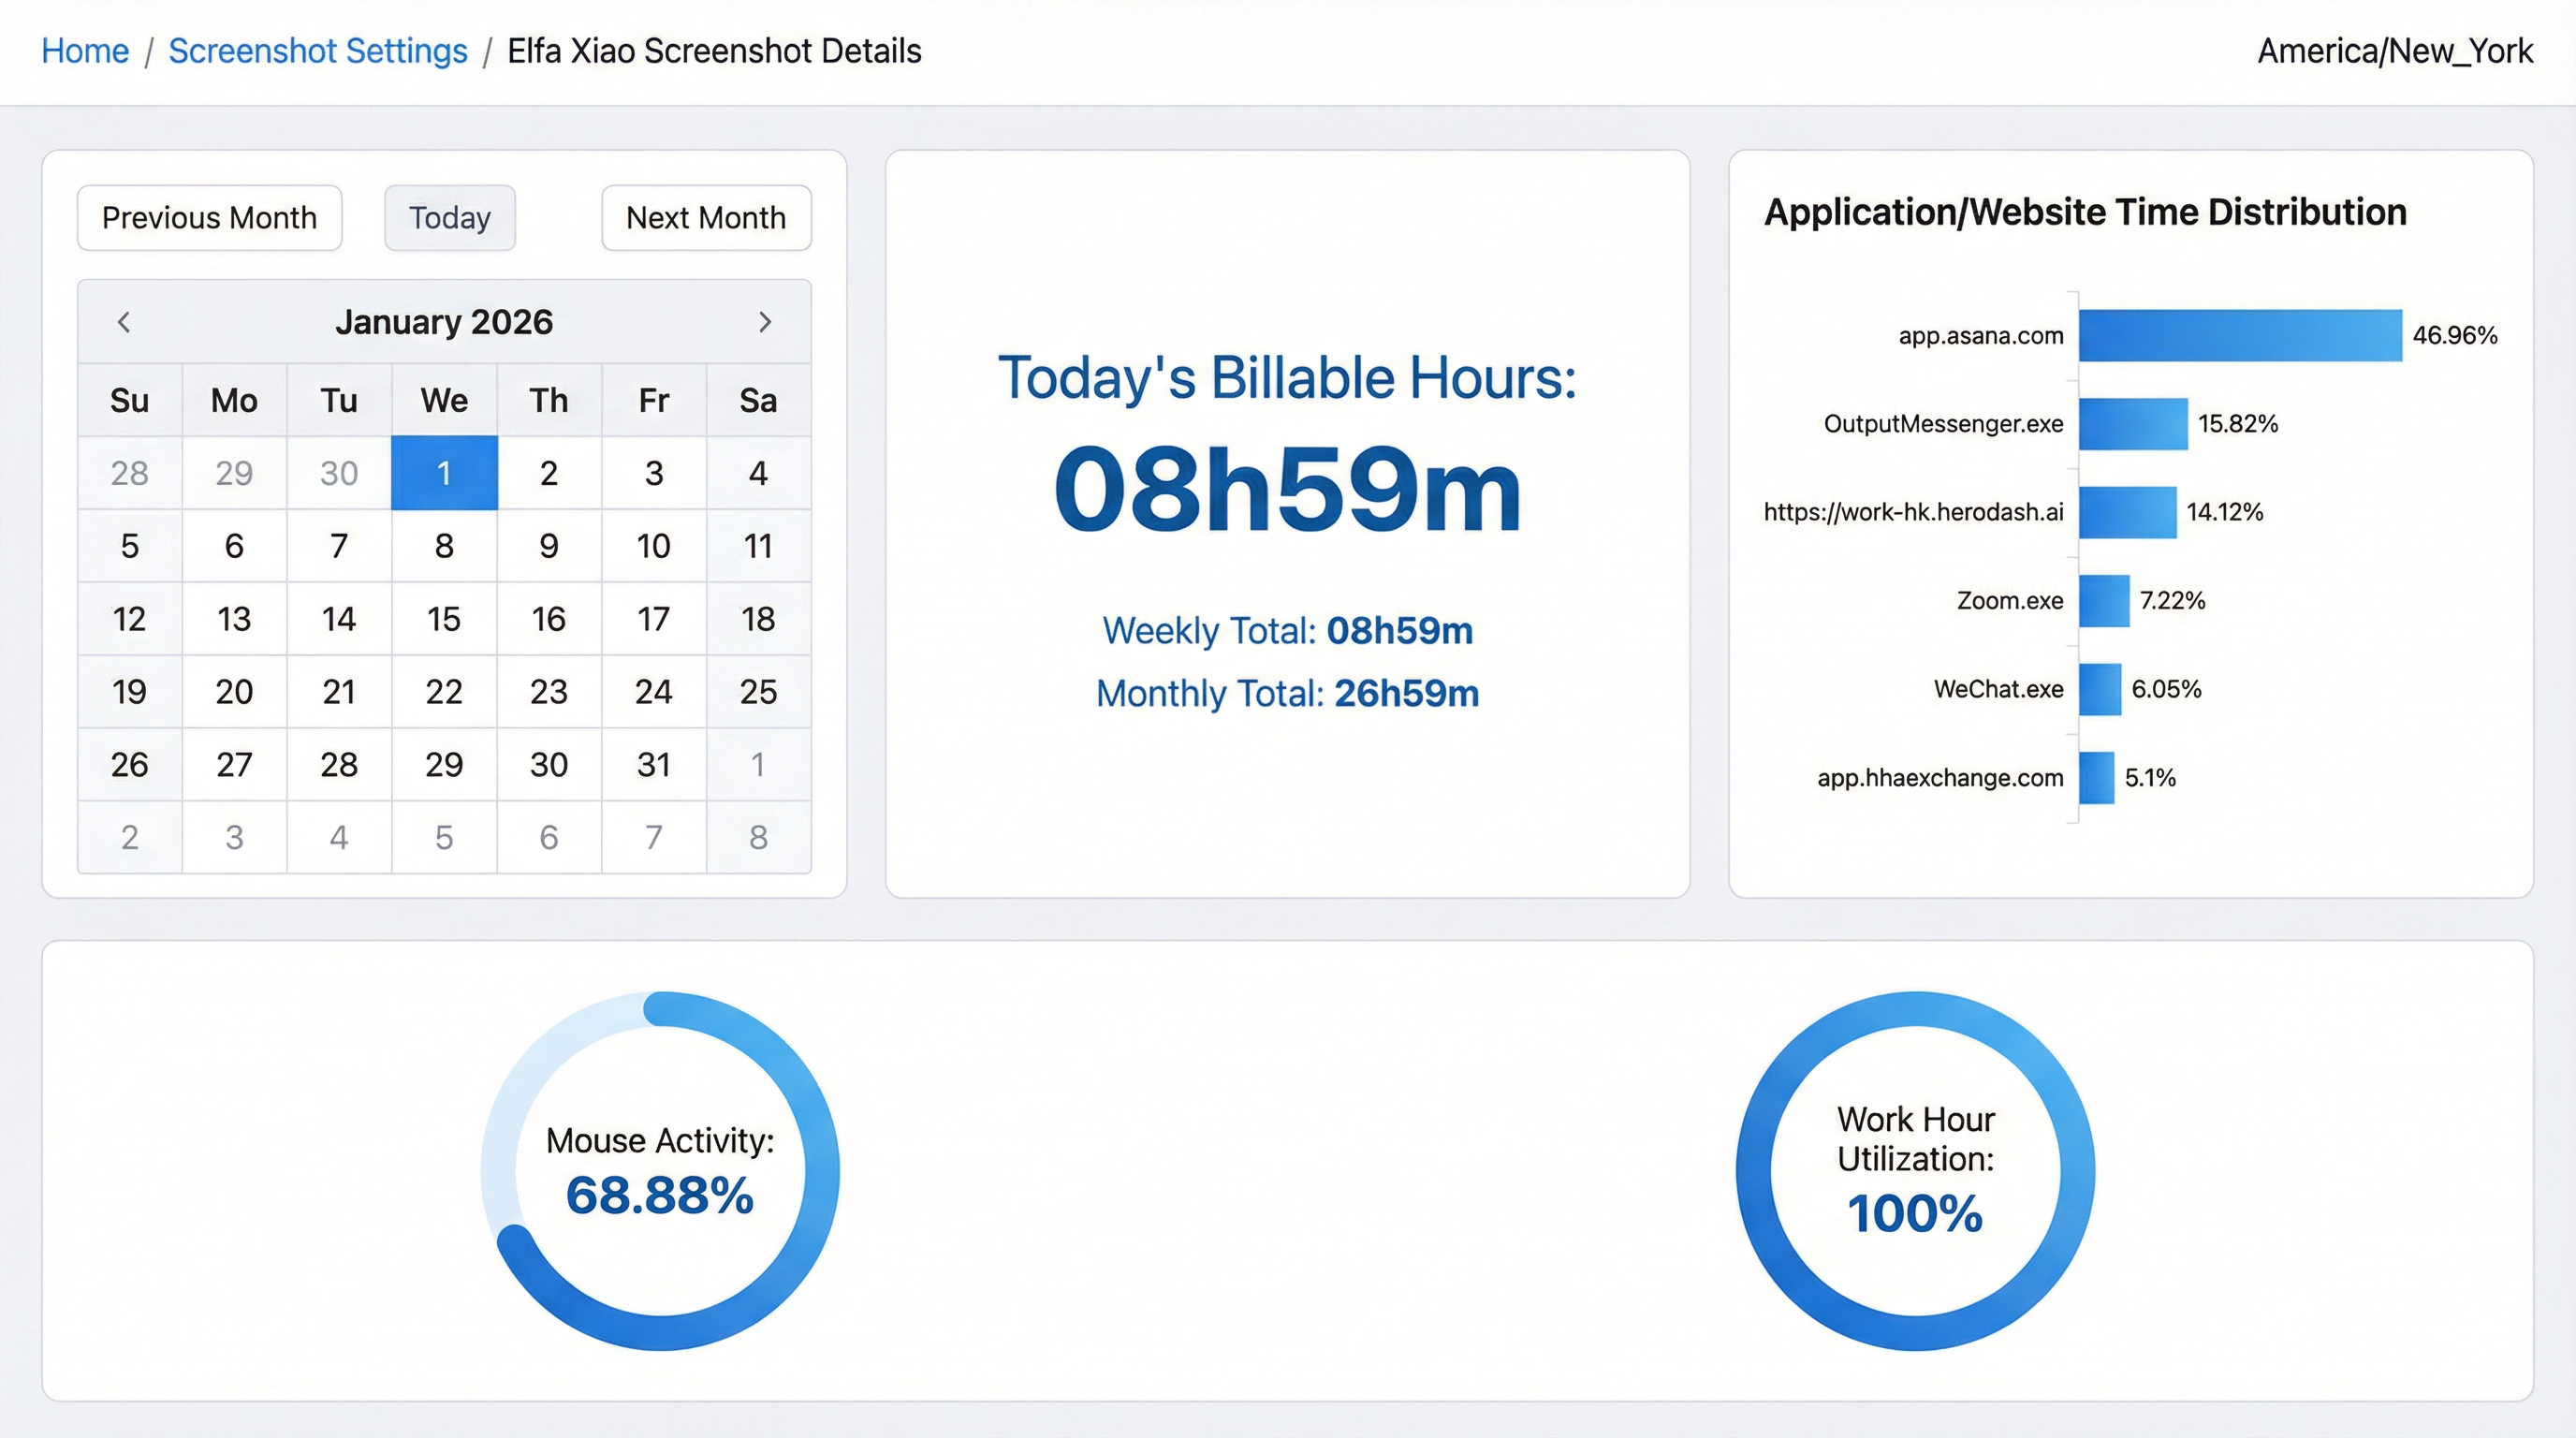This screenshot has height=1438, width=2576.
Task: Click the Zoom.exe distribution bar
Action: pyautogui.click(x=2104, y=601)
